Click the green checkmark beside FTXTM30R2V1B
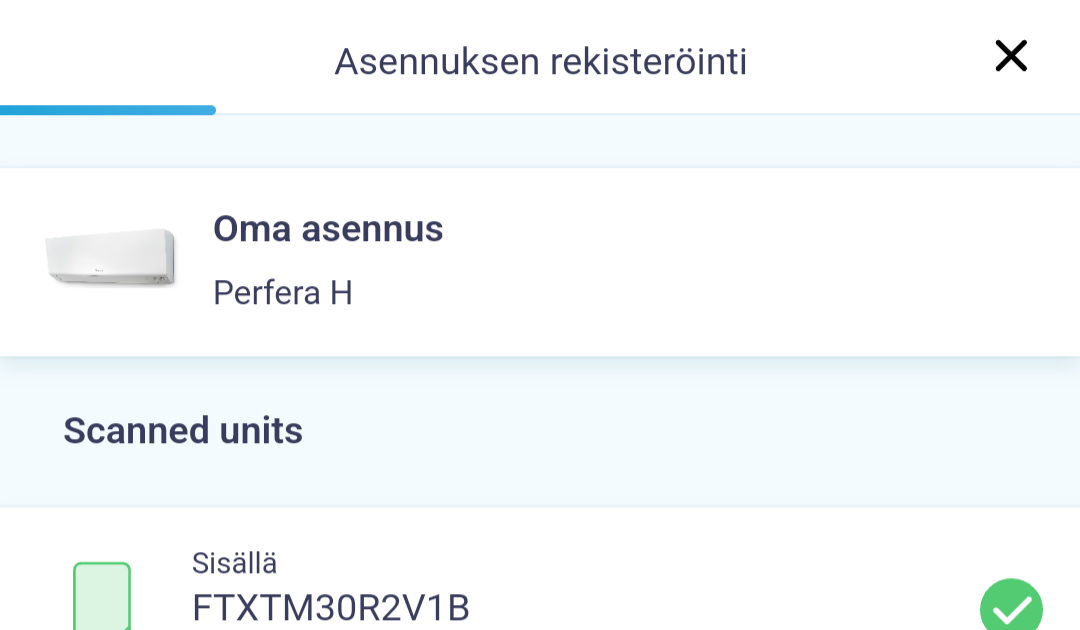The image size is (1080, 630). 1011,607
